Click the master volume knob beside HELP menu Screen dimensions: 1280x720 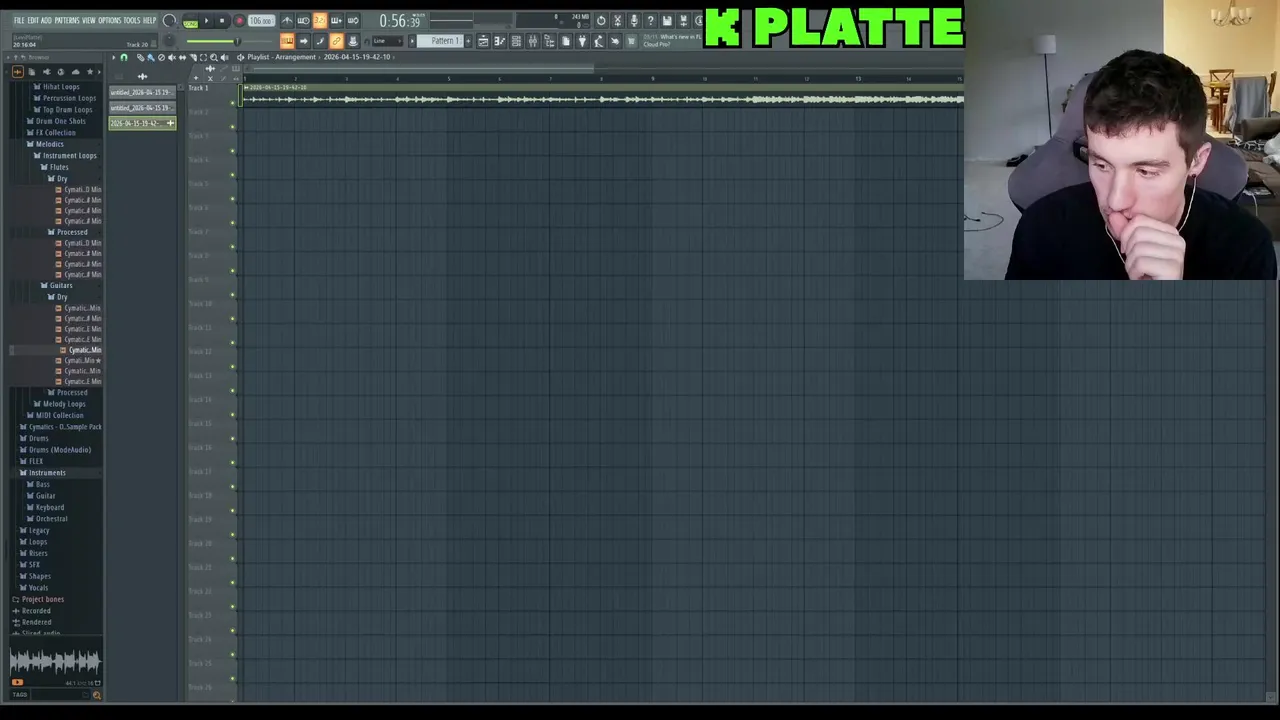click(169, 20)
